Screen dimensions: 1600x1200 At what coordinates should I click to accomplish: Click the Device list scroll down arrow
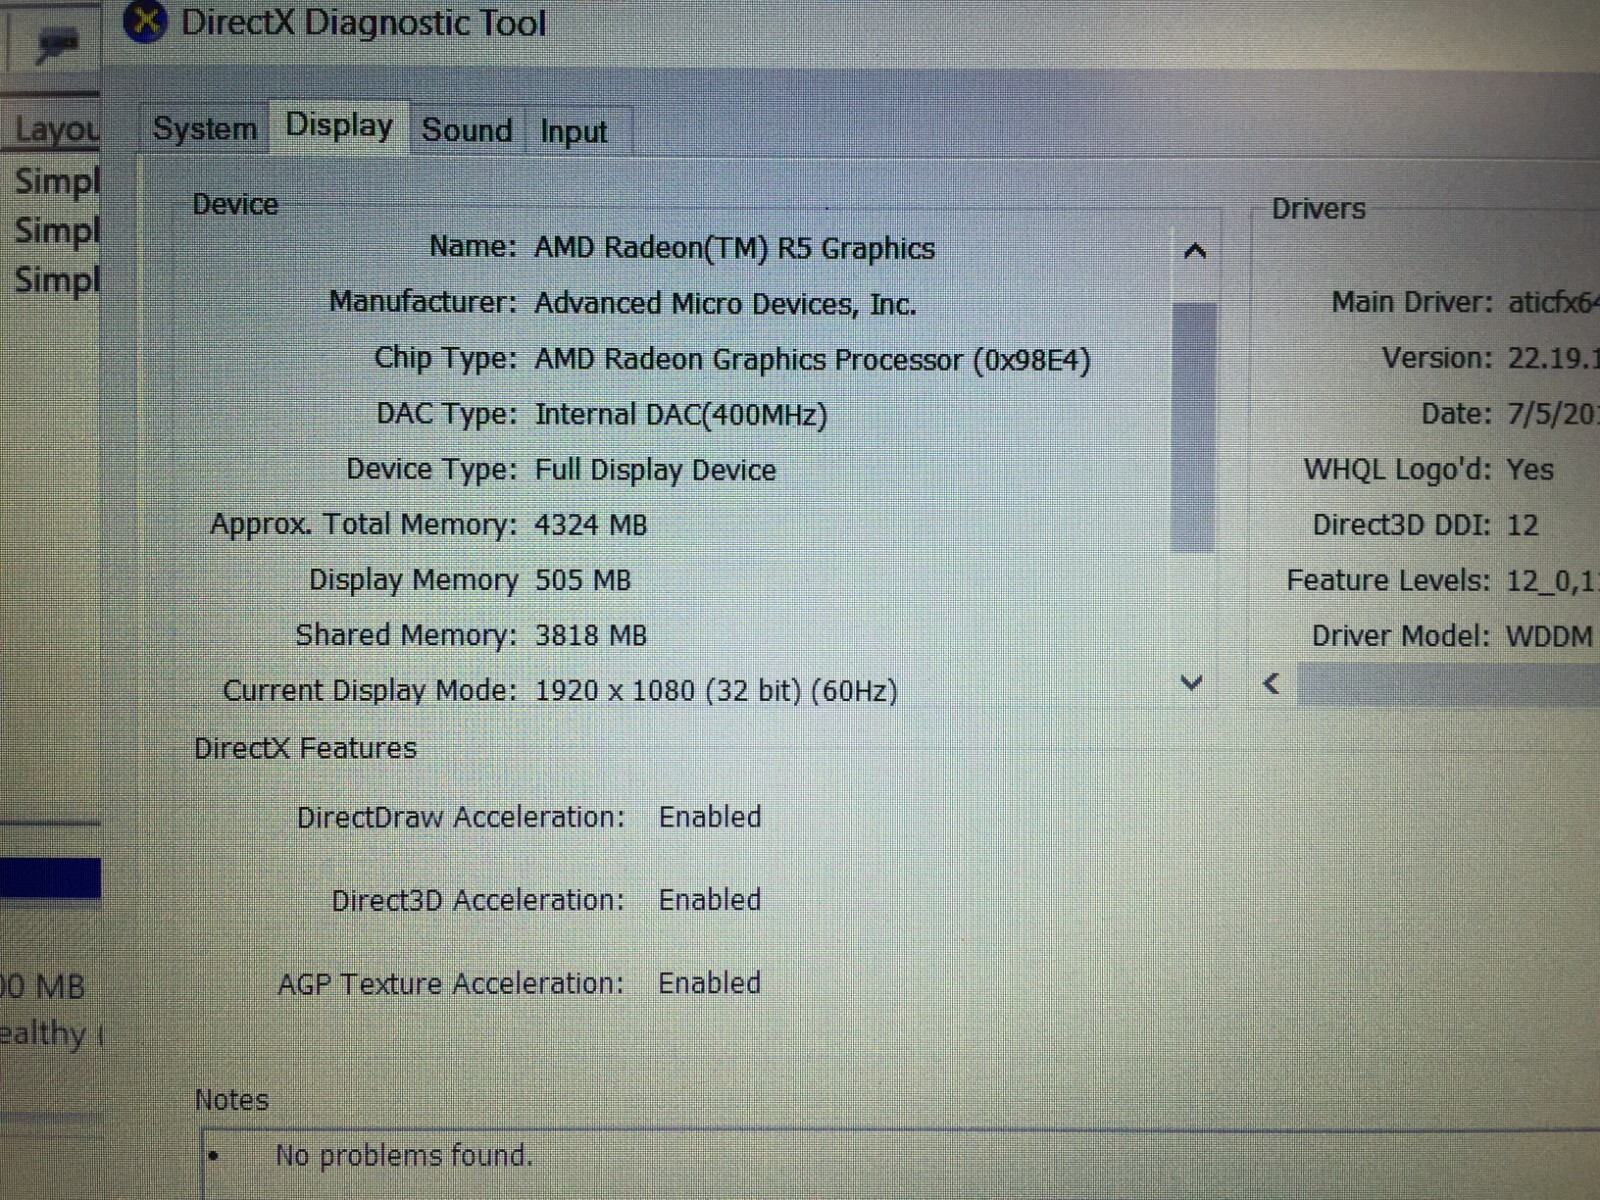[1191, 684]
